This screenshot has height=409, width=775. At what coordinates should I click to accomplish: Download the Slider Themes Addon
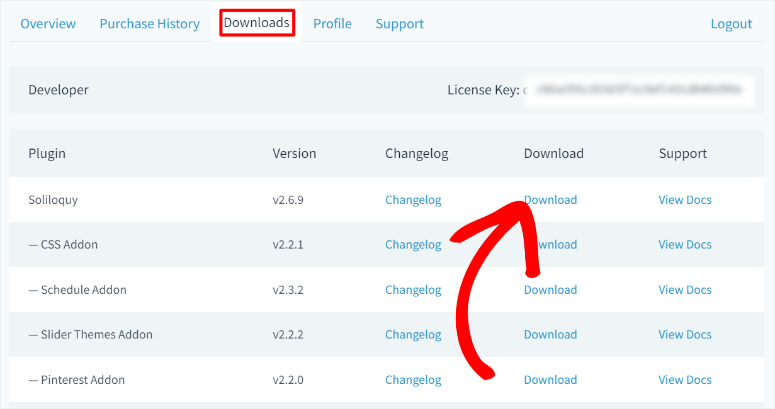551,334
